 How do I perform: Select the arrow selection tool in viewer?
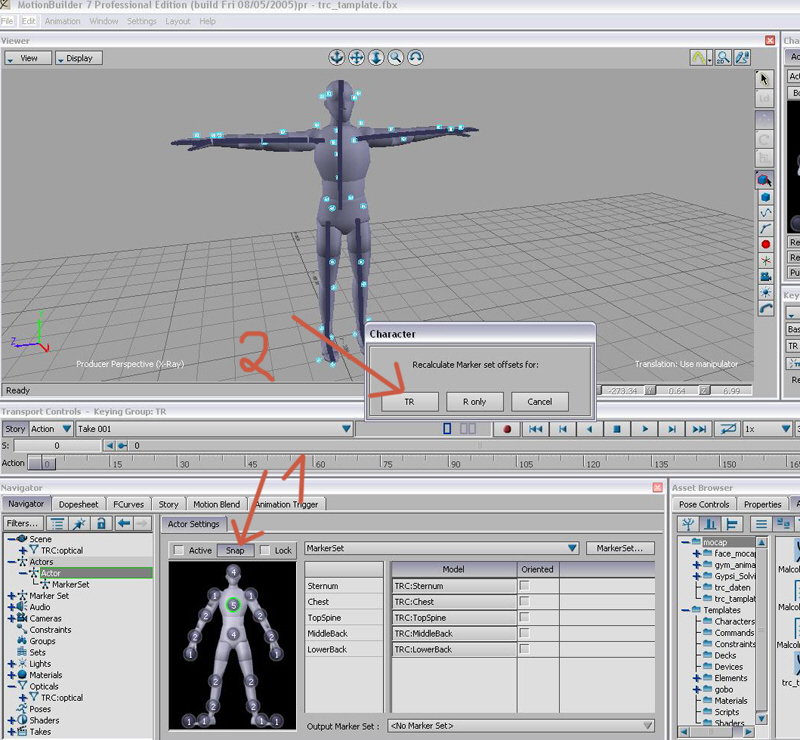point(765,79)
